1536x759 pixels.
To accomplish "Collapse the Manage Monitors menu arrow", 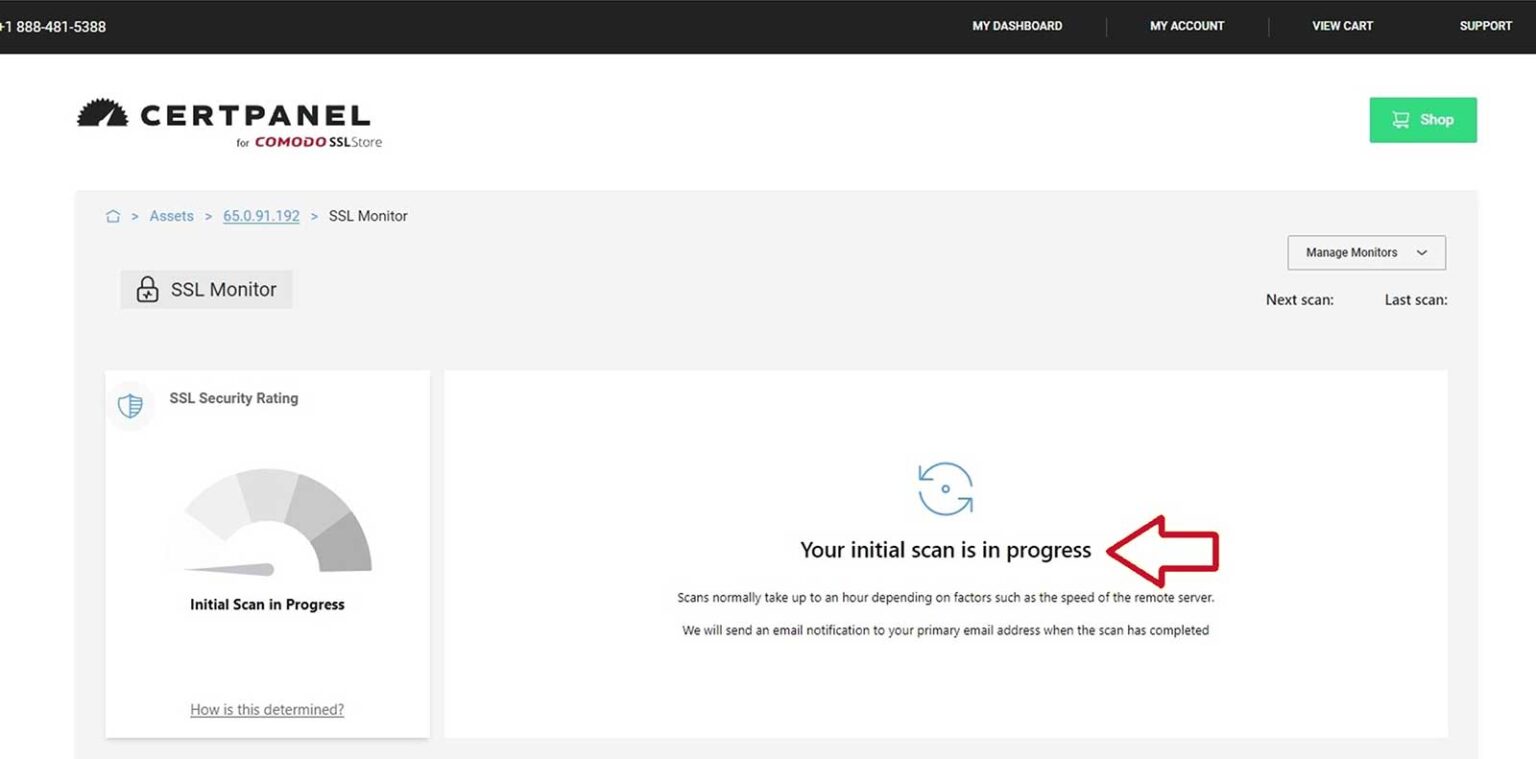I will pyautogui.click(x=1421, y=253).
